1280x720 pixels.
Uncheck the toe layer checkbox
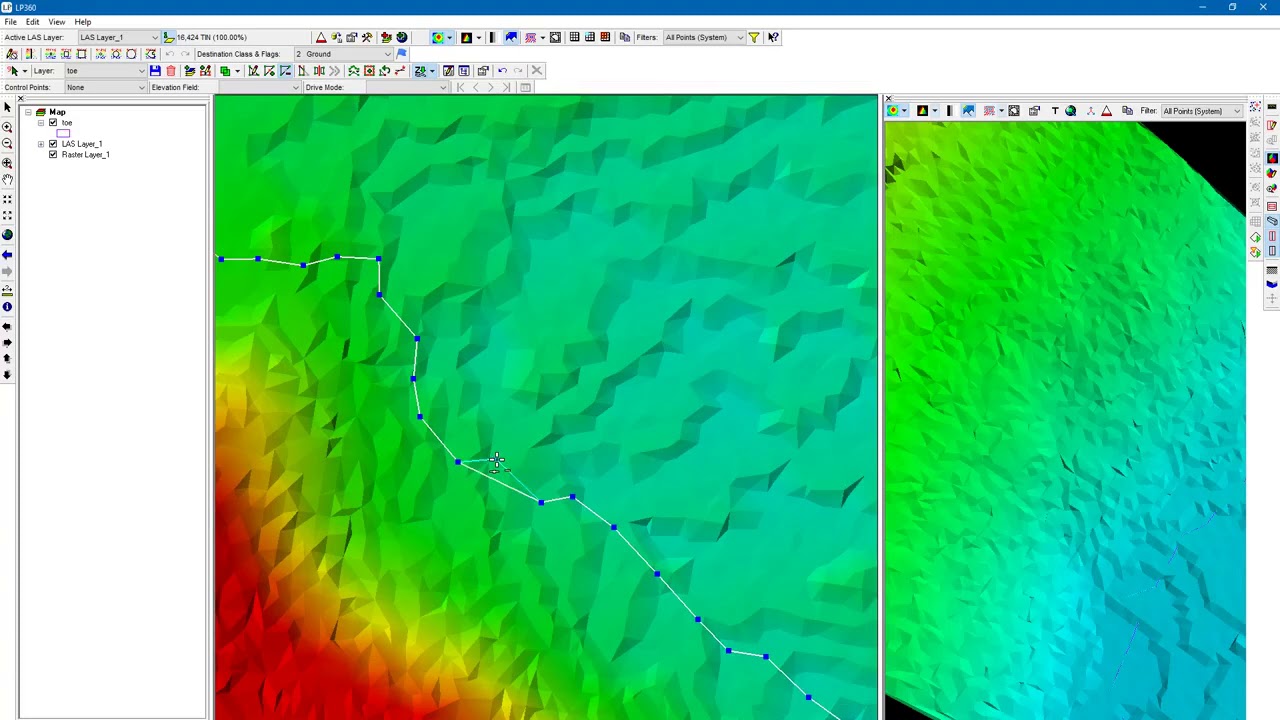[53, 123]
